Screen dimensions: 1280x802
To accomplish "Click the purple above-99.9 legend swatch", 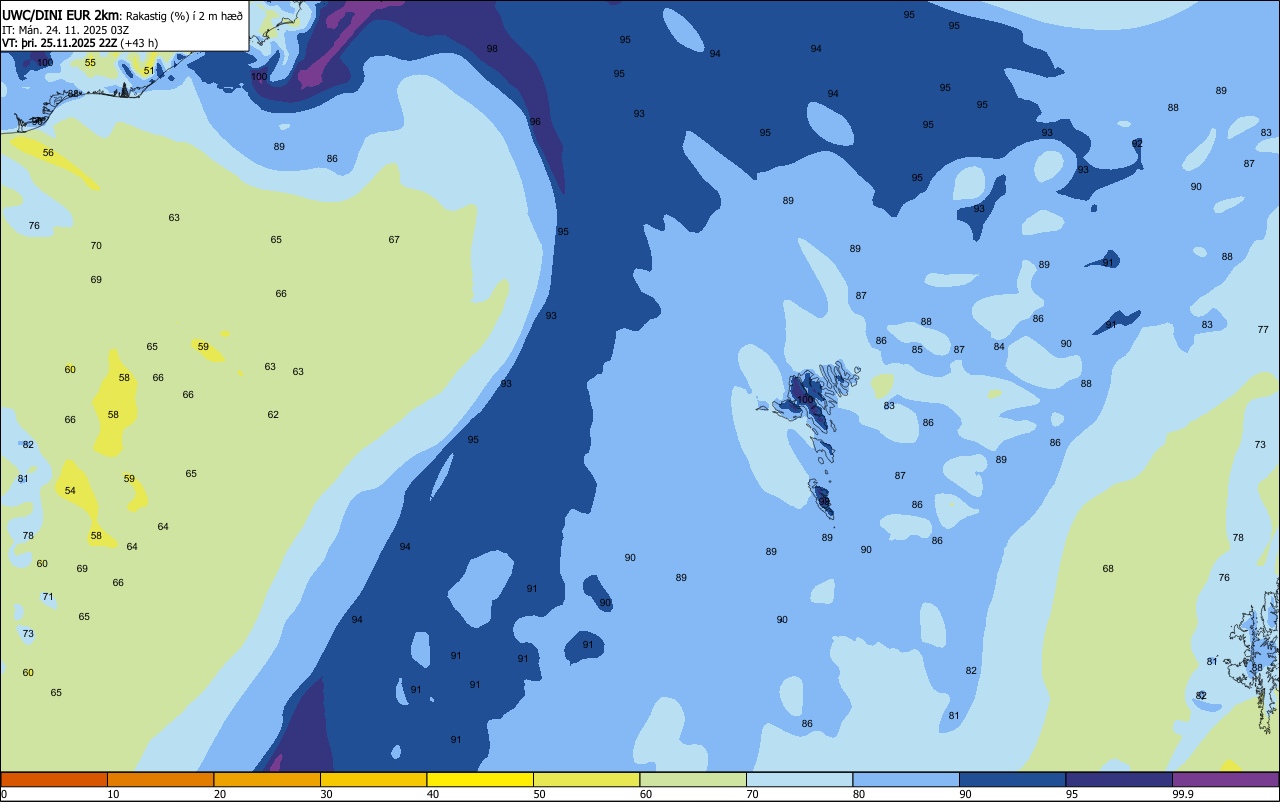I will pyautogui.click(x=1226, y=779).
